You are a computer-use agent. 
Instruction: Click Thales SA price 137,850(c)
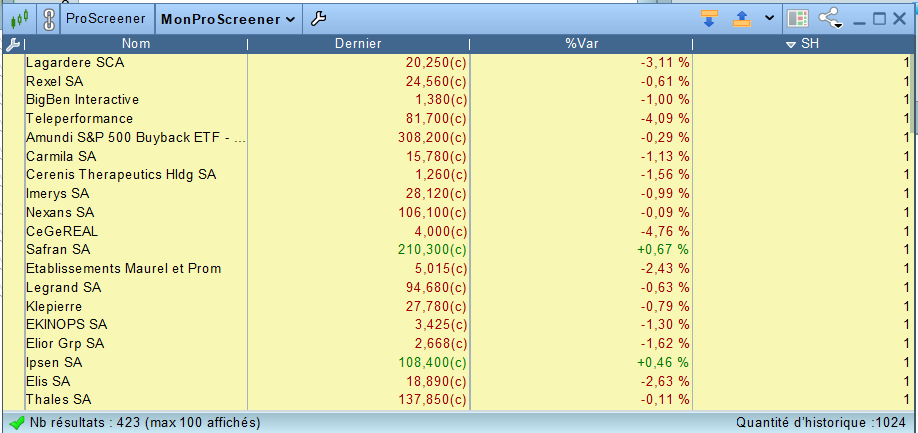pyautogui.click(x=431, y=400)
